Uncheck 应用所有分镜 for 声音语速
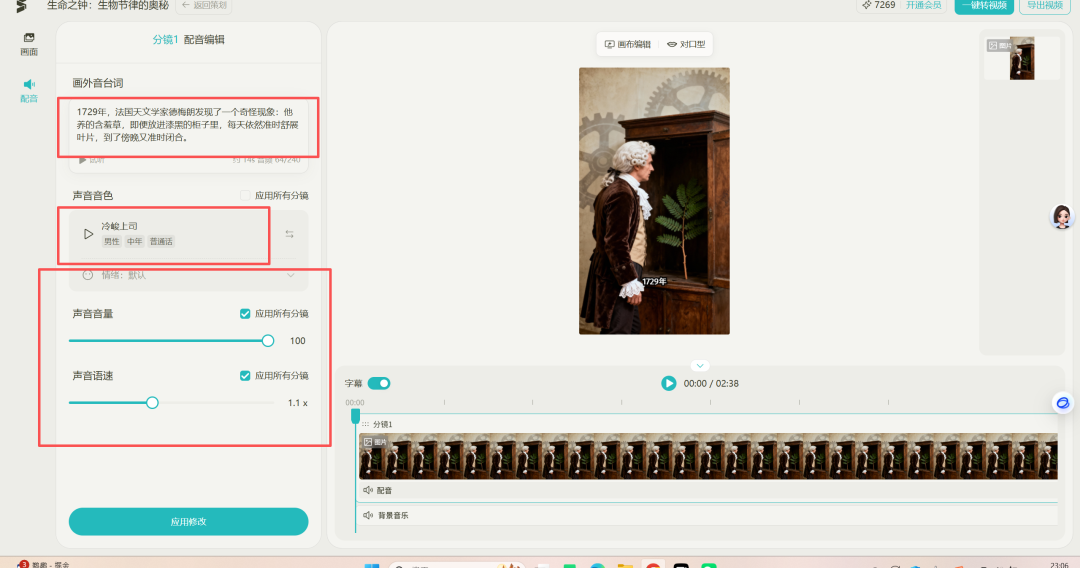The height and width of the screenshot is (568, 1080). tap(246, 376)
